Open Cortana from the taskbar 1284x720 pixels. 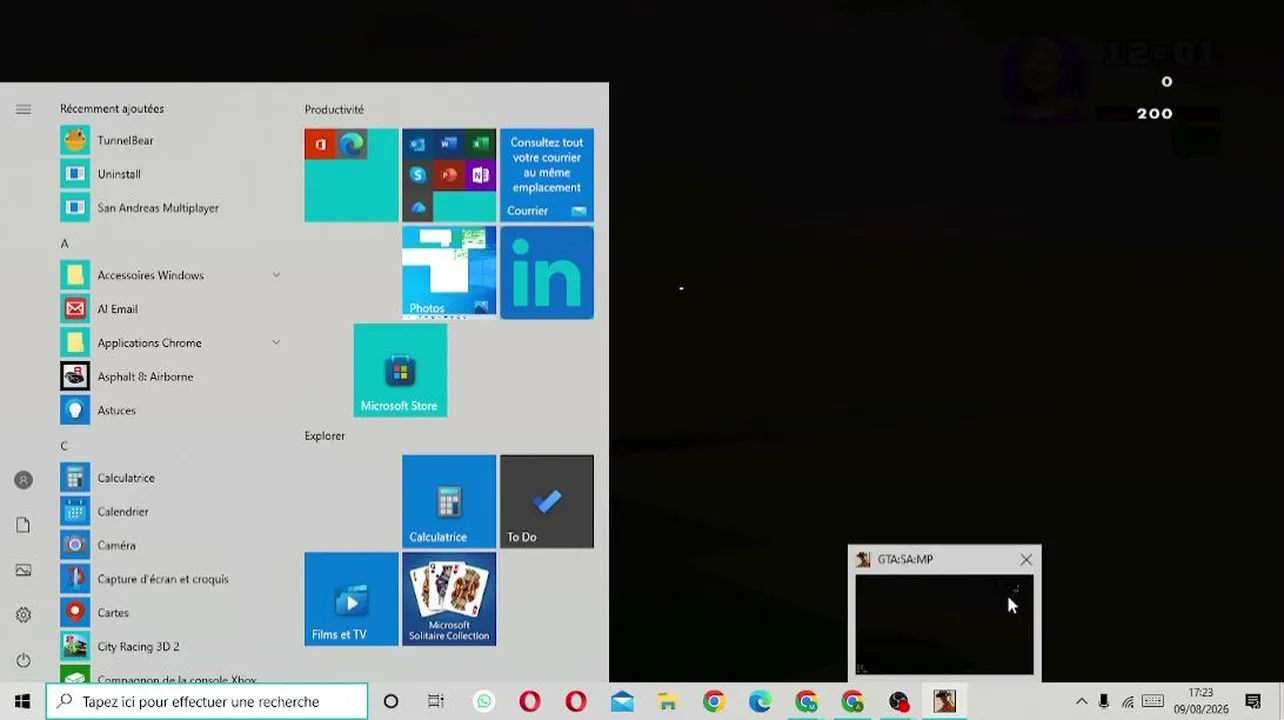point(391,702)
